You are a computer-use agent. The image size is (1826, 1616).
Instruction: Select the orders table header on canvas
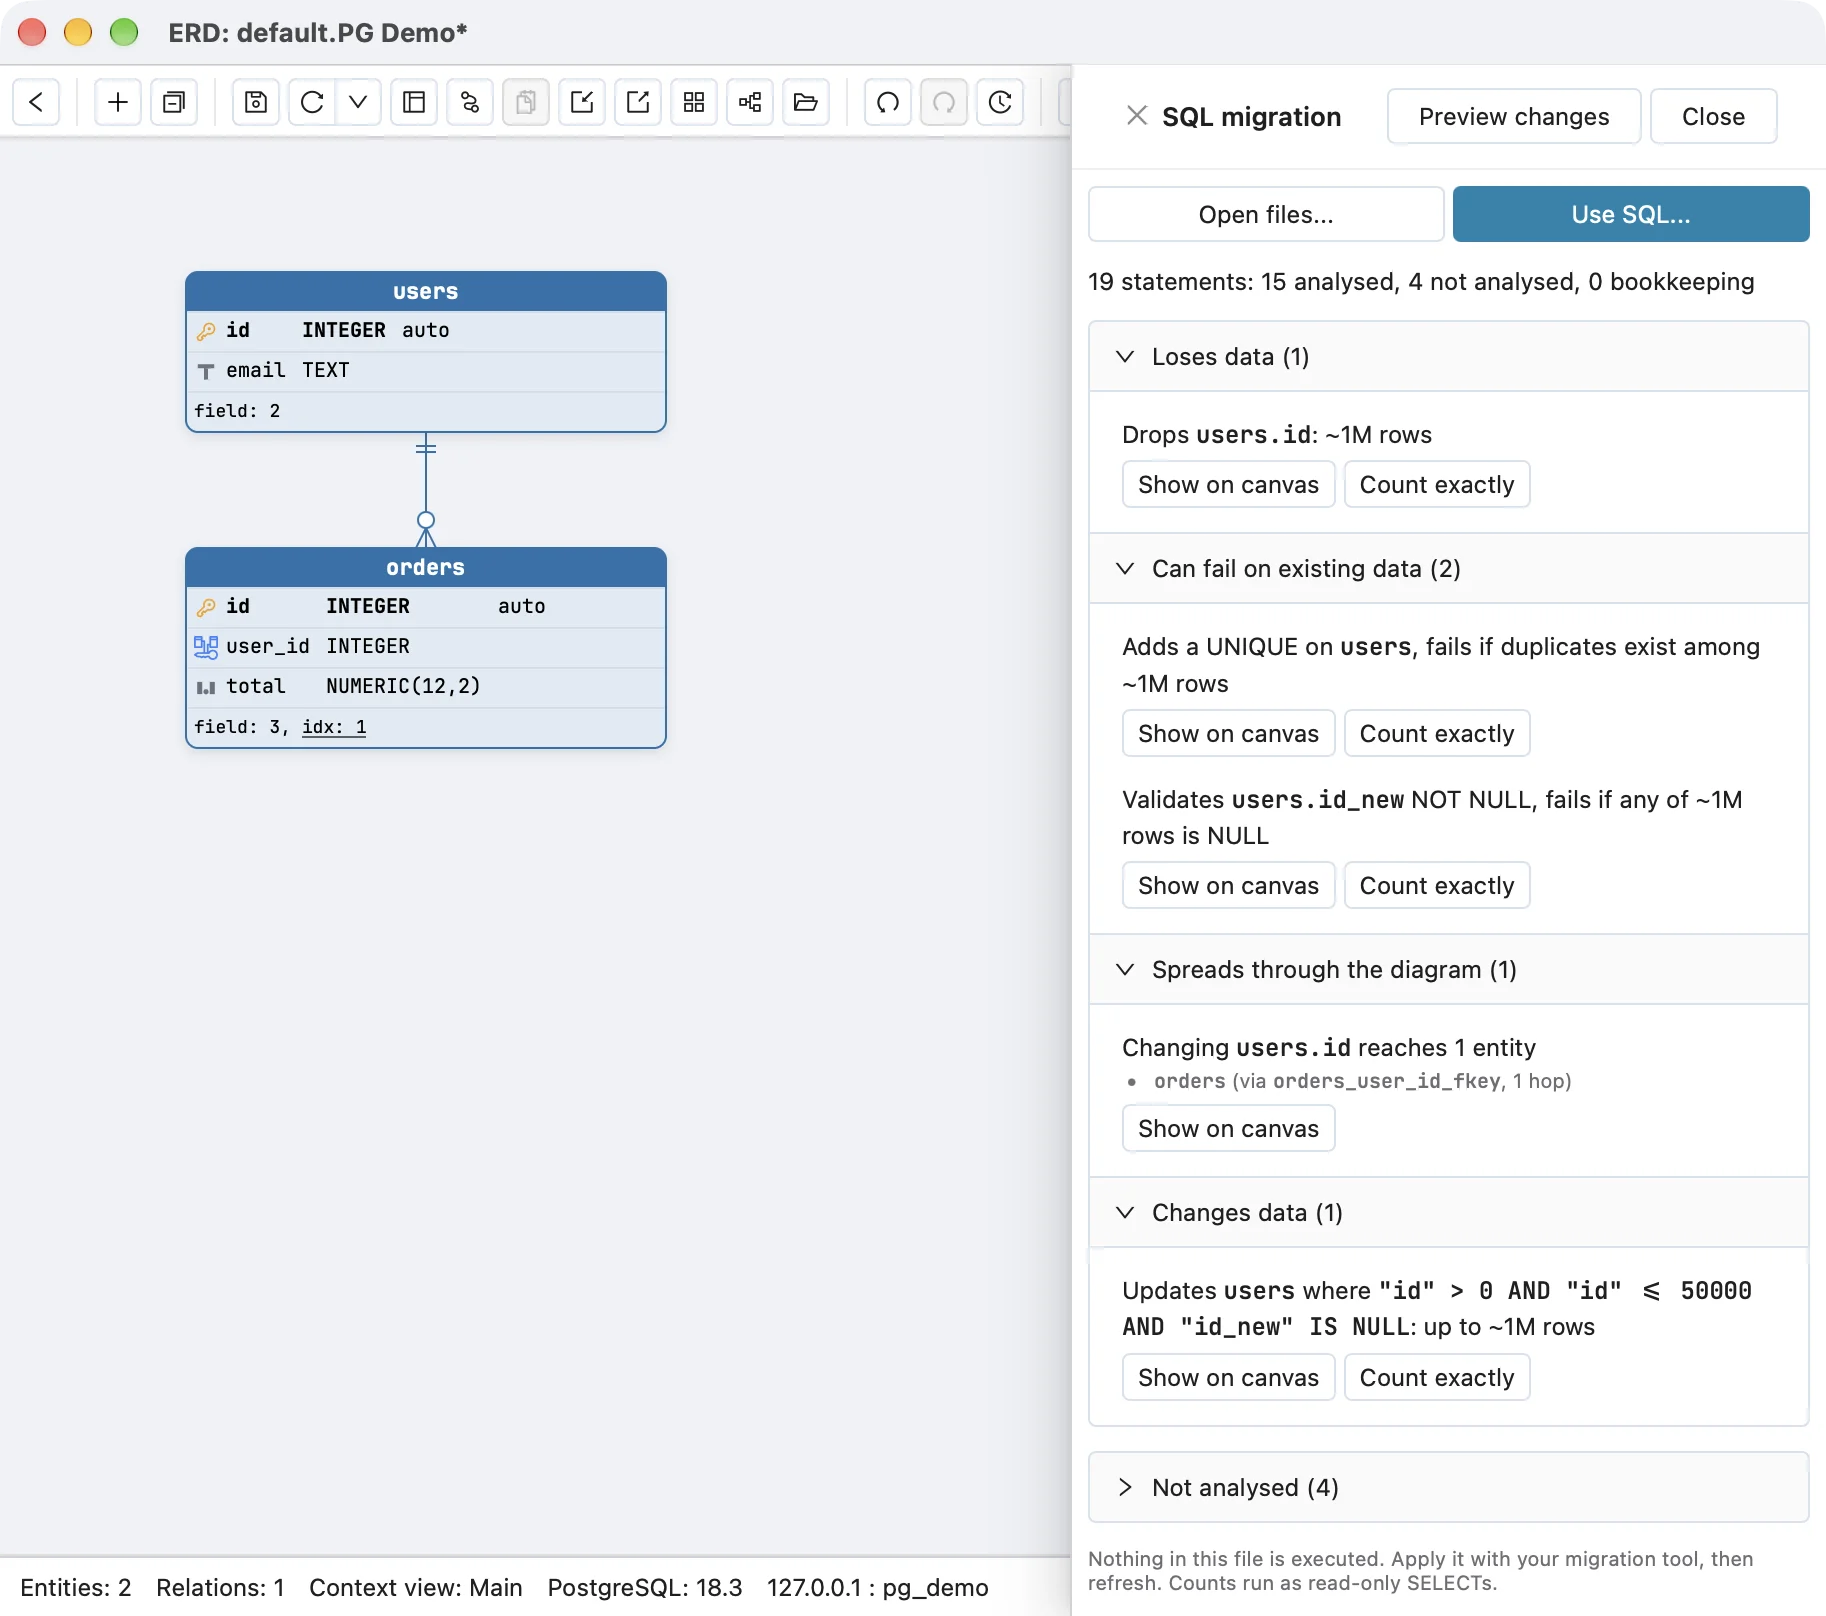[x=426, y=567]
